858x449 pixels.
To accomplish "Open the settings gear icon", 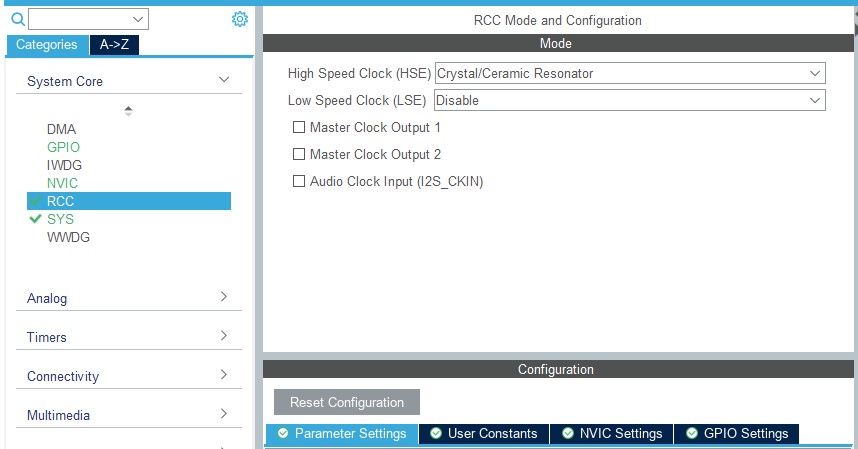I will [x=239, y=19].
